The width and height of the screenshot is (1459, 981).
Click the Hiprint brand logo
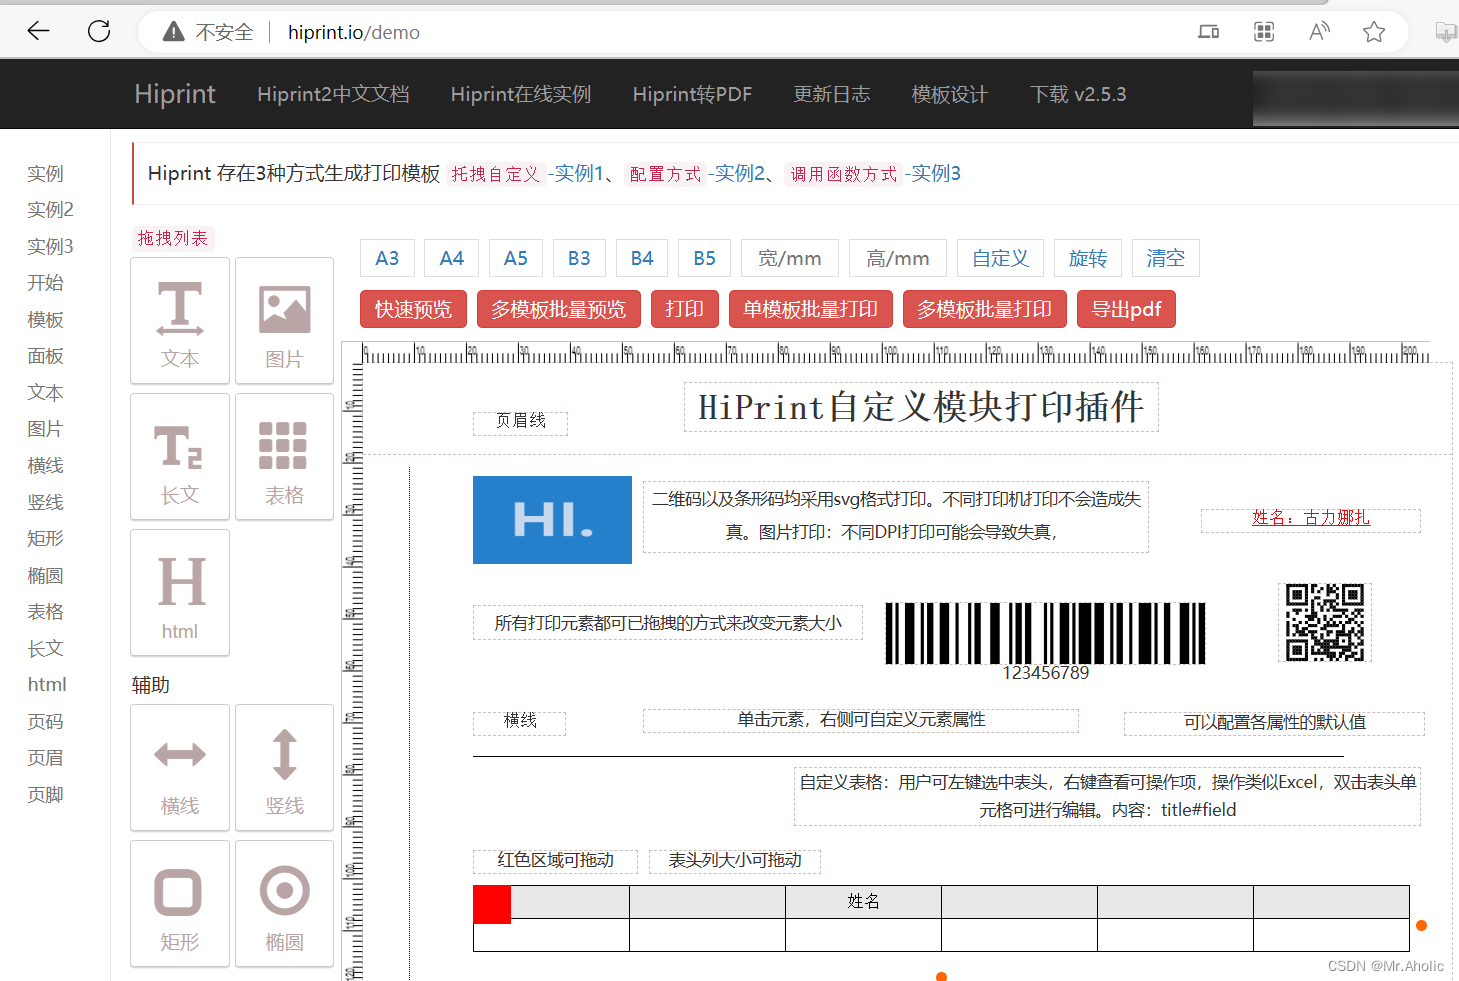[x=175, y=94]
